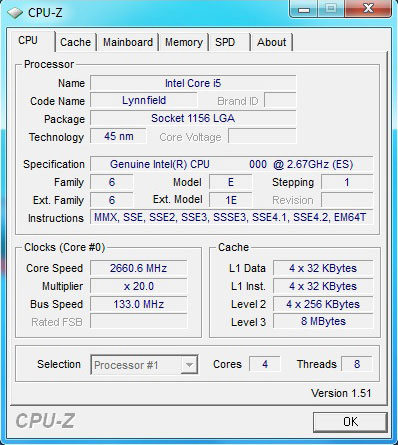
Task: Click the Ext. Model value 1E
Action: 231,200
